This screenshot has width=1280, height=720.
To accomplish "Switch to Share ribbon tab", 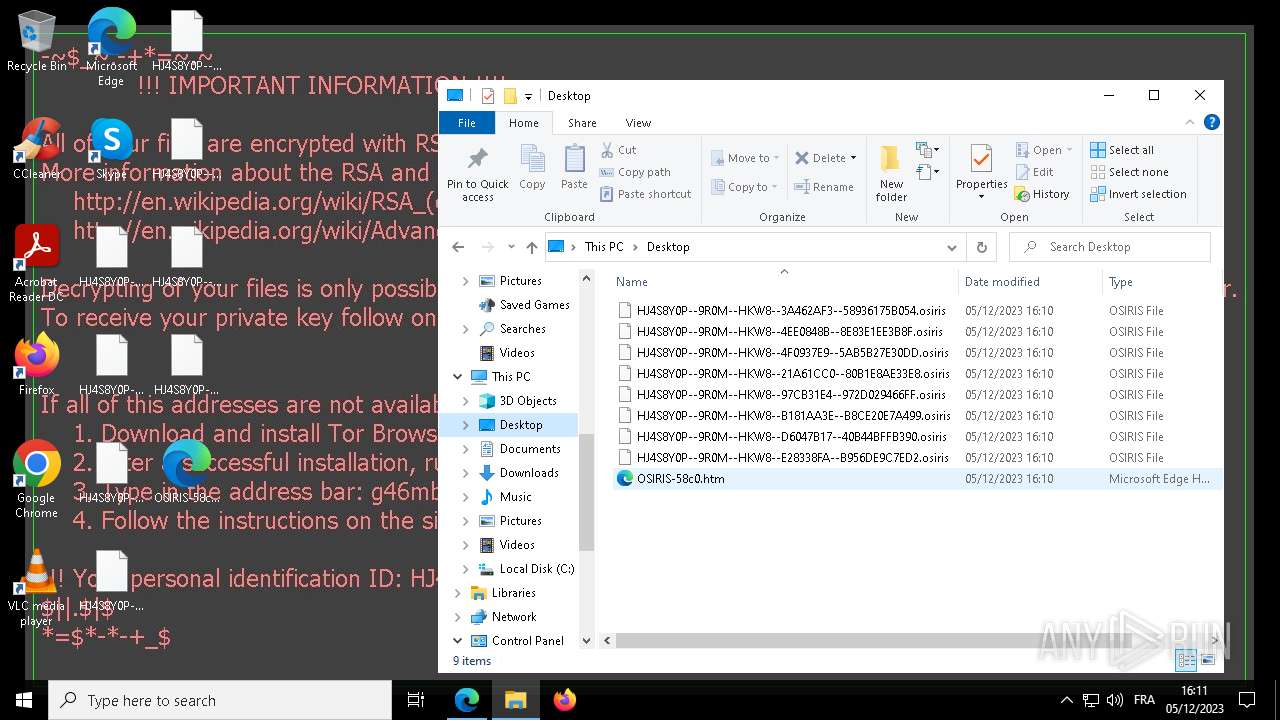I will pos(582,123).
